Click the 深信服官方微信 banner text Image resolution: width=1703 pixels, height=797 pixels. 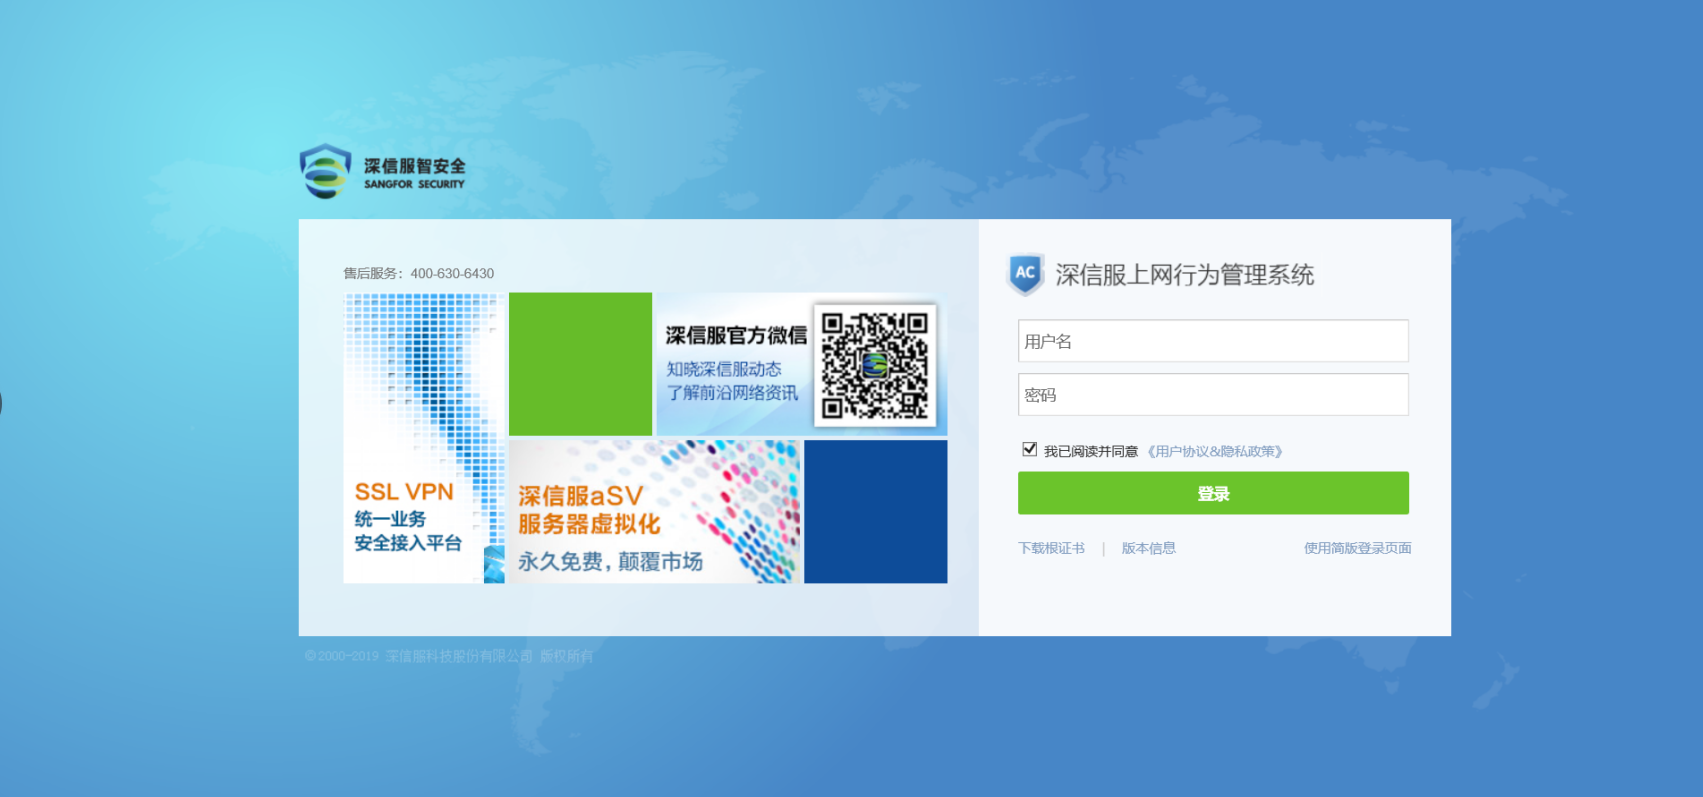pos(735,336)
